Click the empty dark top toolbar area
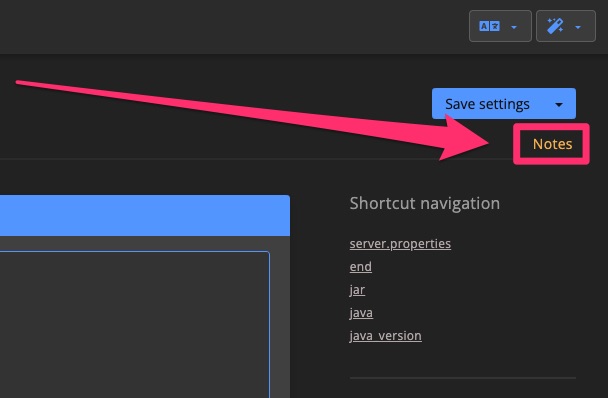The image size is (608, 398). click(x=233, y=27)
